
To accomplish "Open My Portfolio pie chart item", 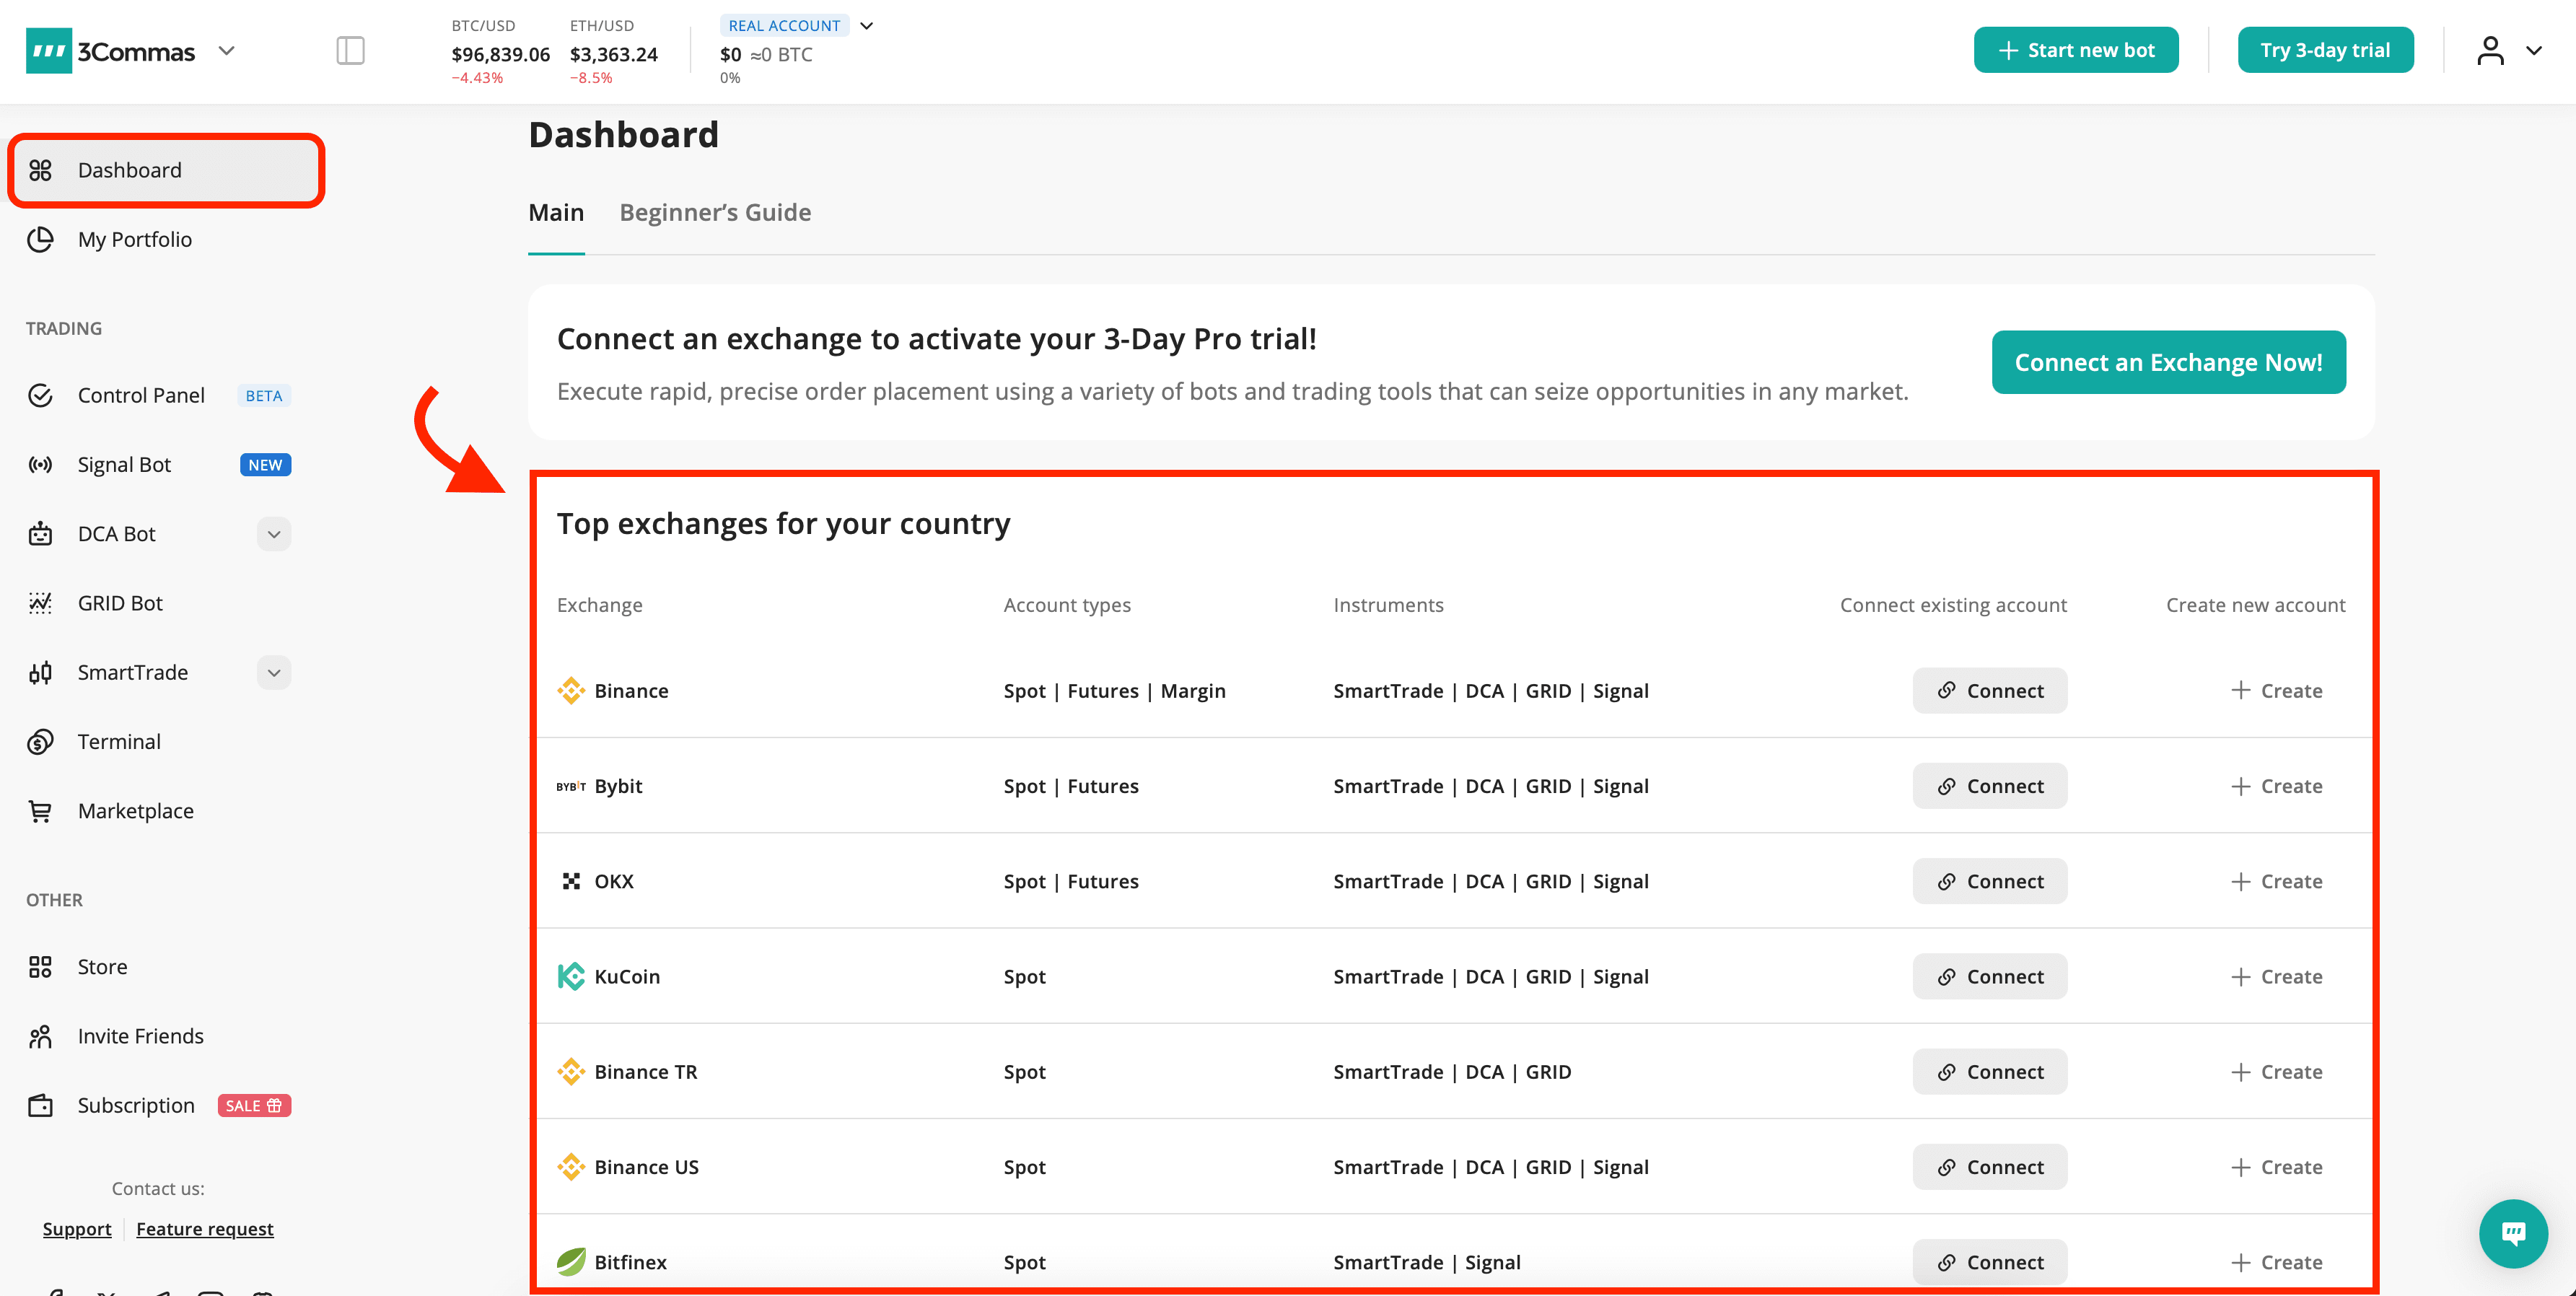I will 134,239.
